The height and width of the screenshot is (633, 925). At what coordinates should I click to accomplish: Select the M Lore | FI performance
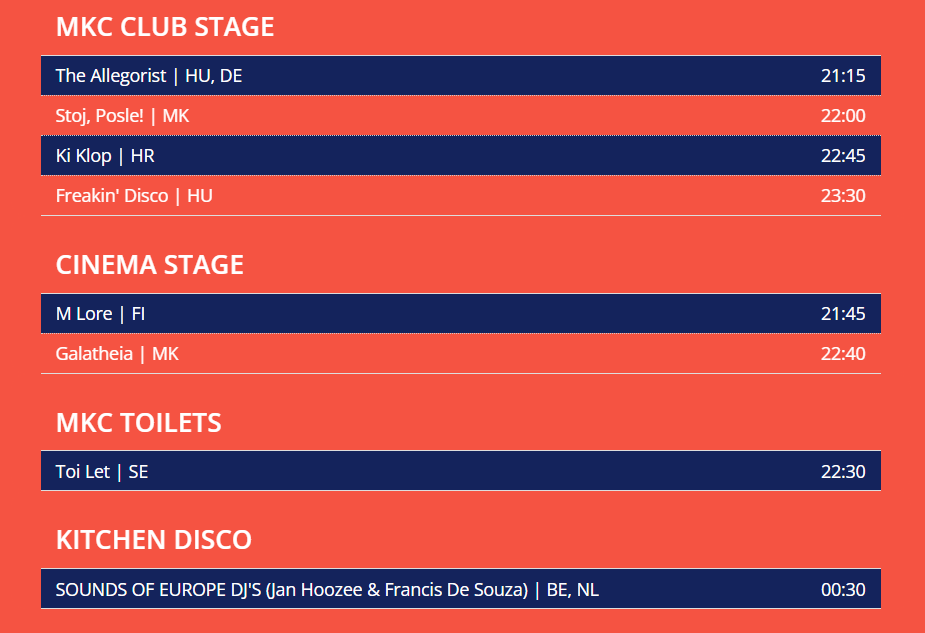[x=461, y=313]
